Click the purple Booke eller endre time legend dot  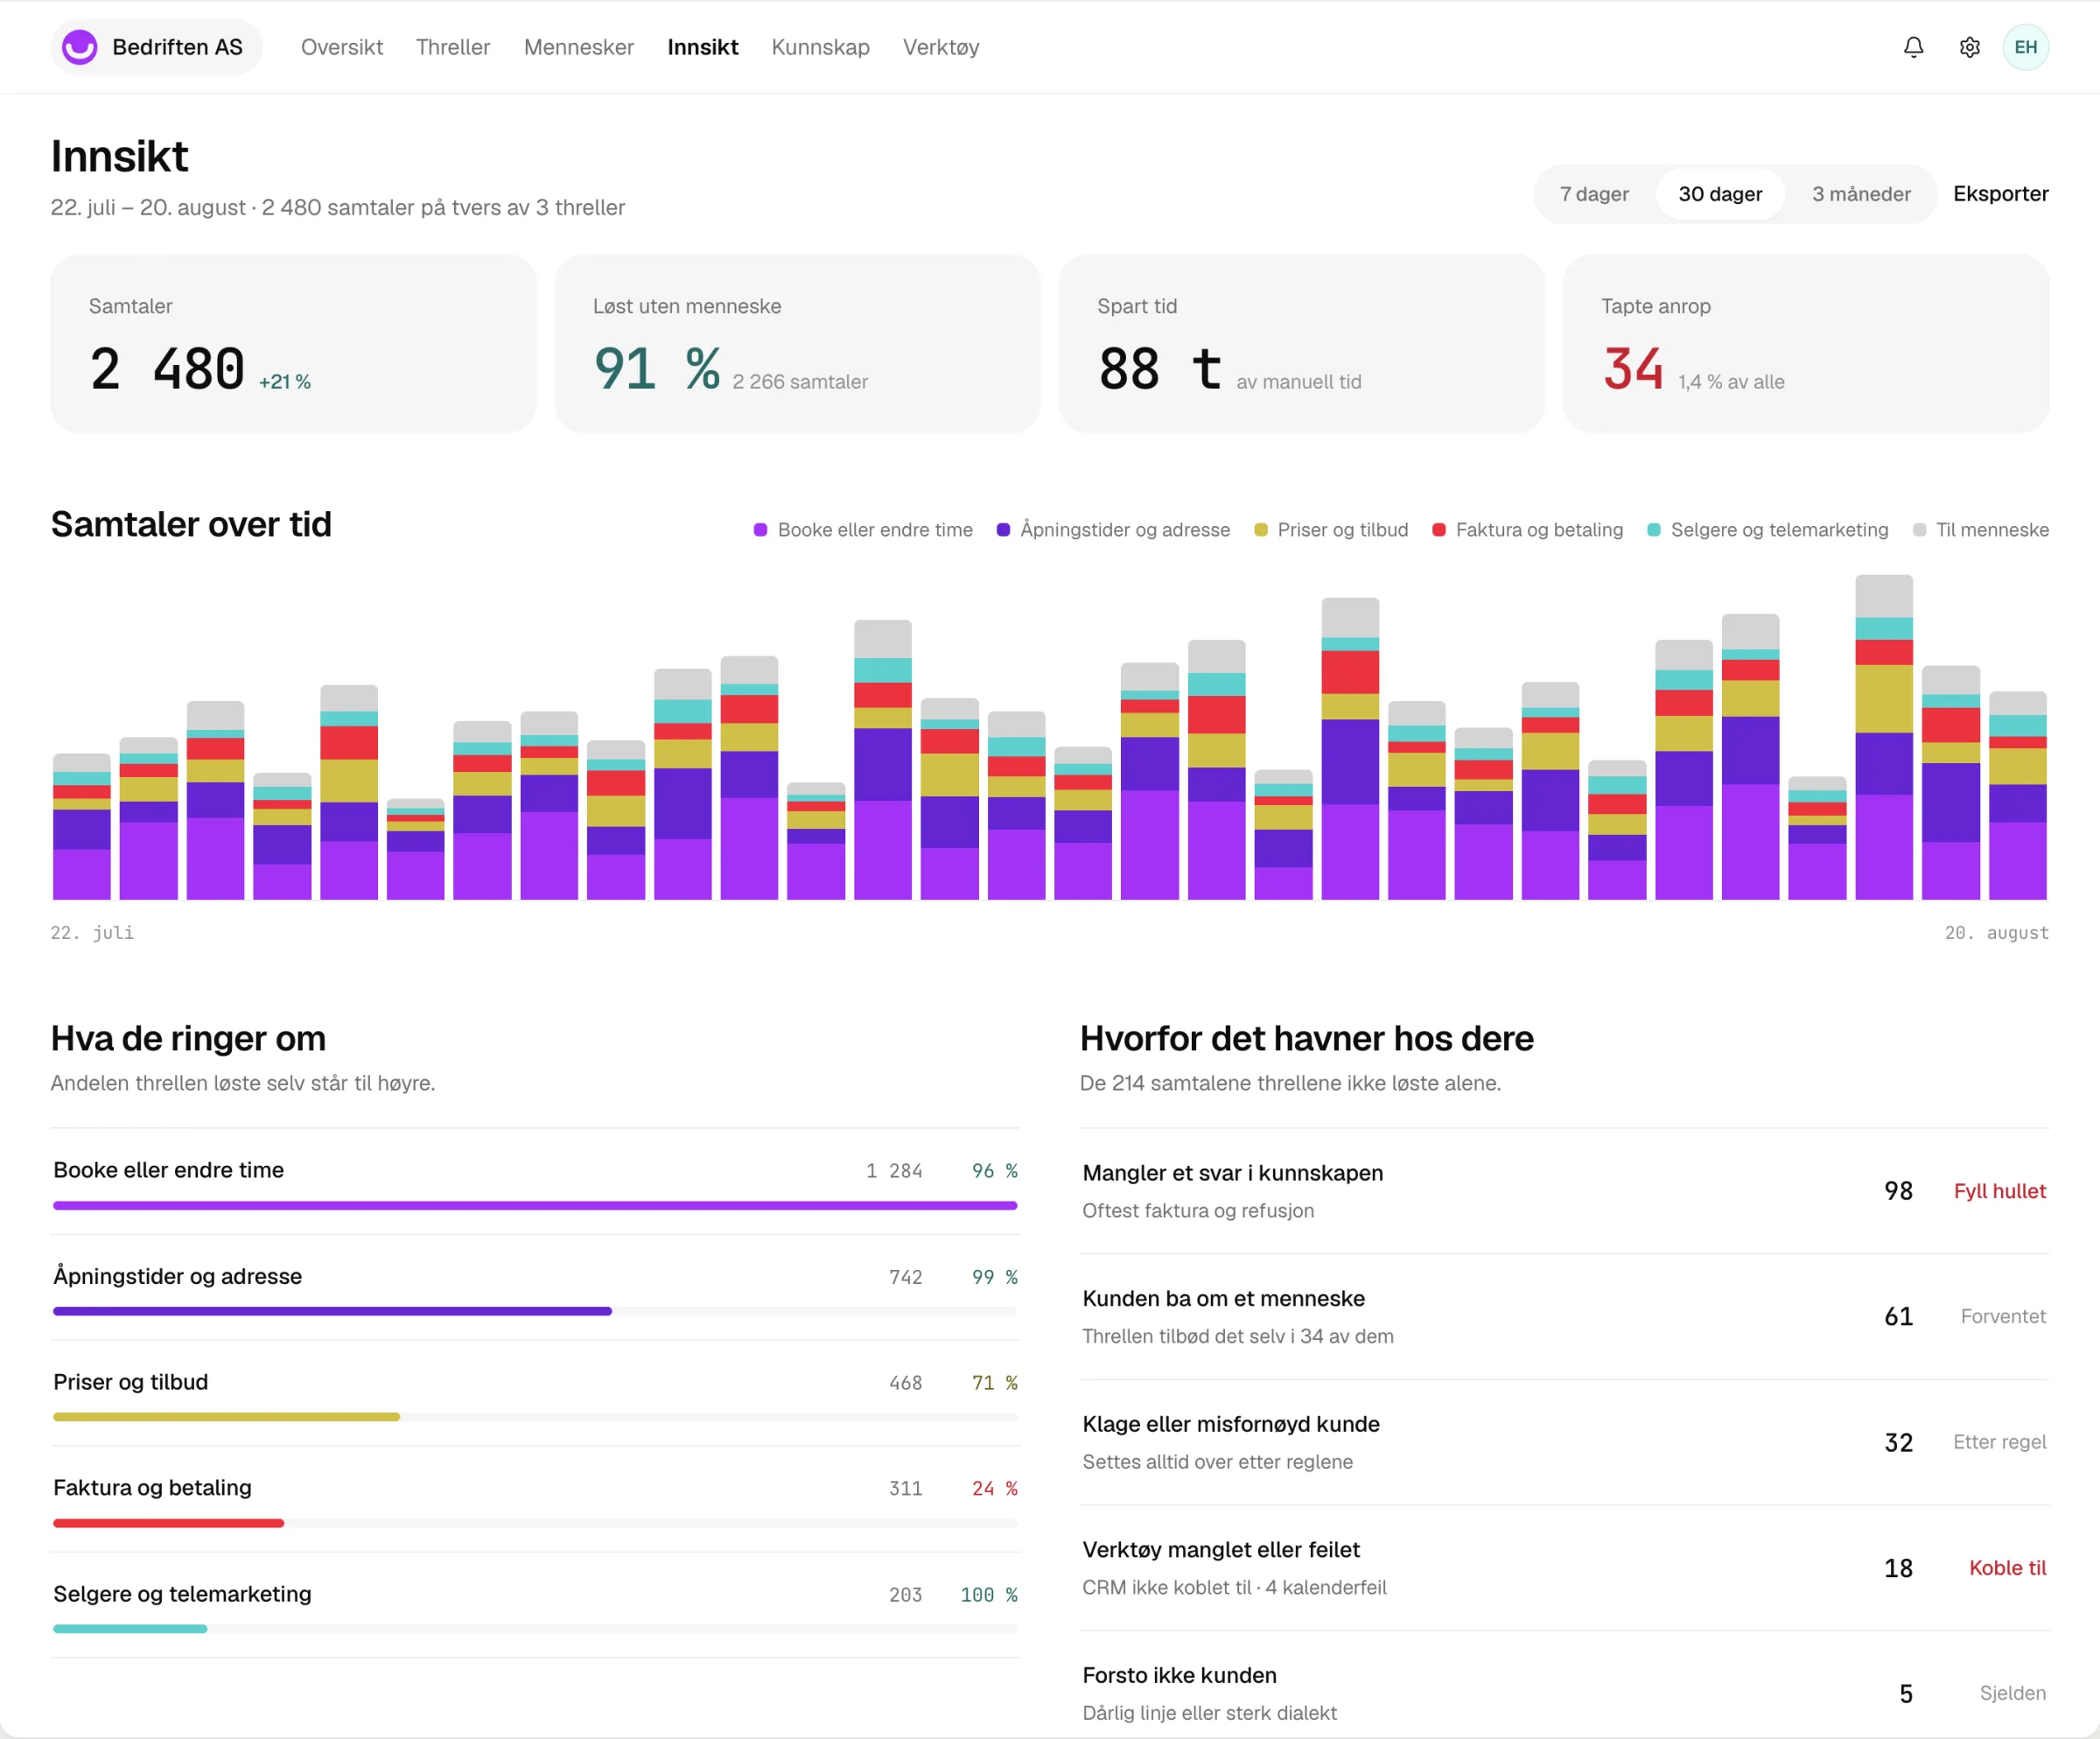tap(760, 530)
